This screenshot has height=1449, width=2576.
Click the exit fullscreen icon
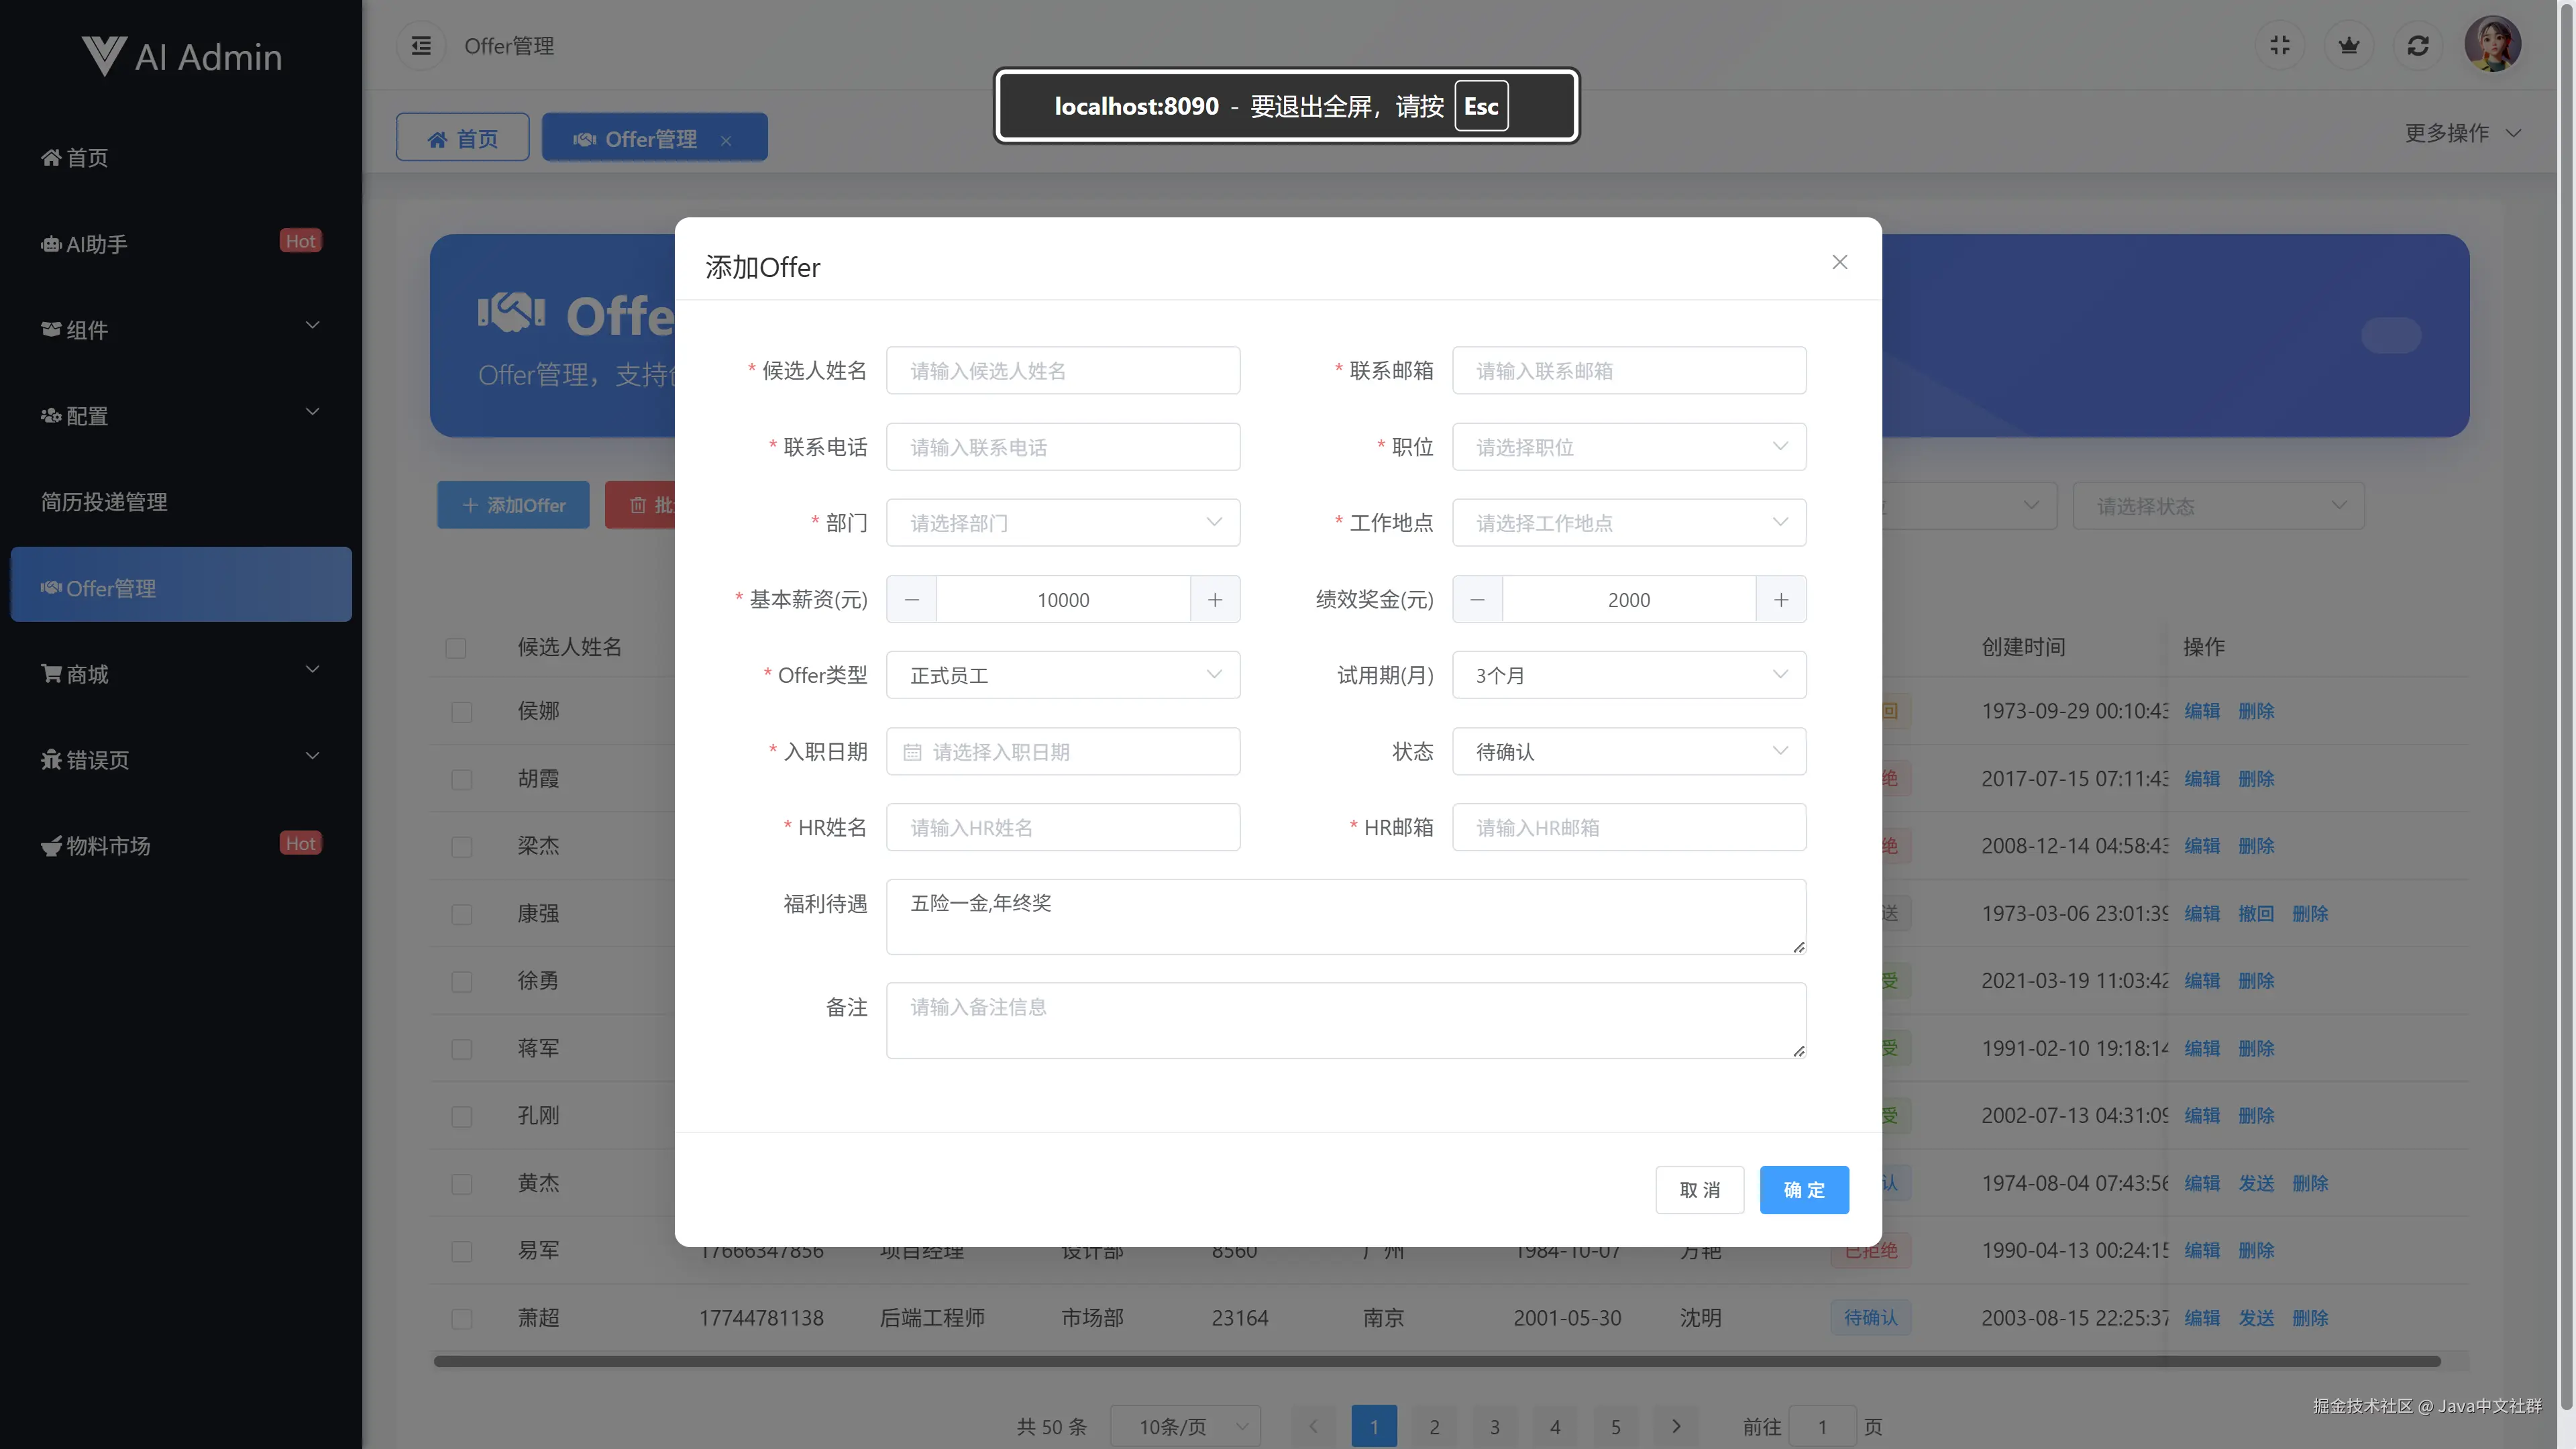tap(2279, 46)
